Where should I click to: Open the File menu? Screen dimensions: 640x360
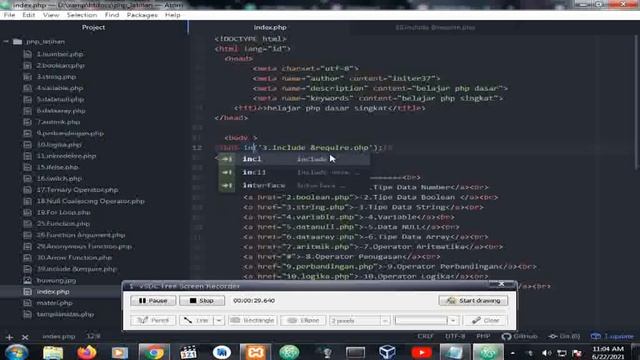(x=9, y=15)
